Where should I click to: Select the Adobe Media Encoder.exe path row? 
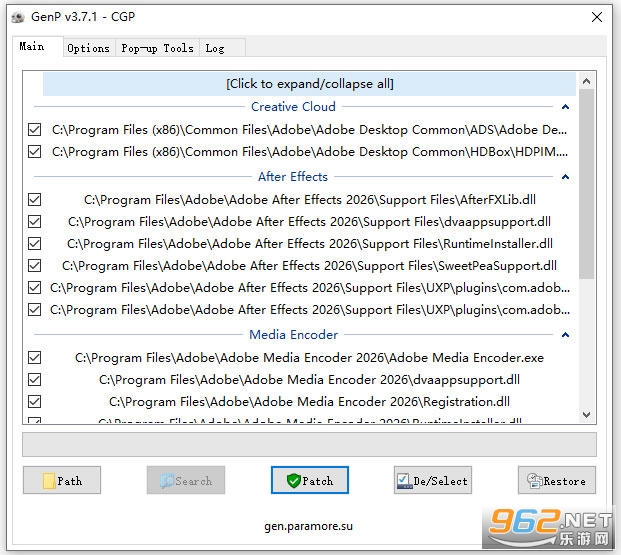click(x=309, y=357)
